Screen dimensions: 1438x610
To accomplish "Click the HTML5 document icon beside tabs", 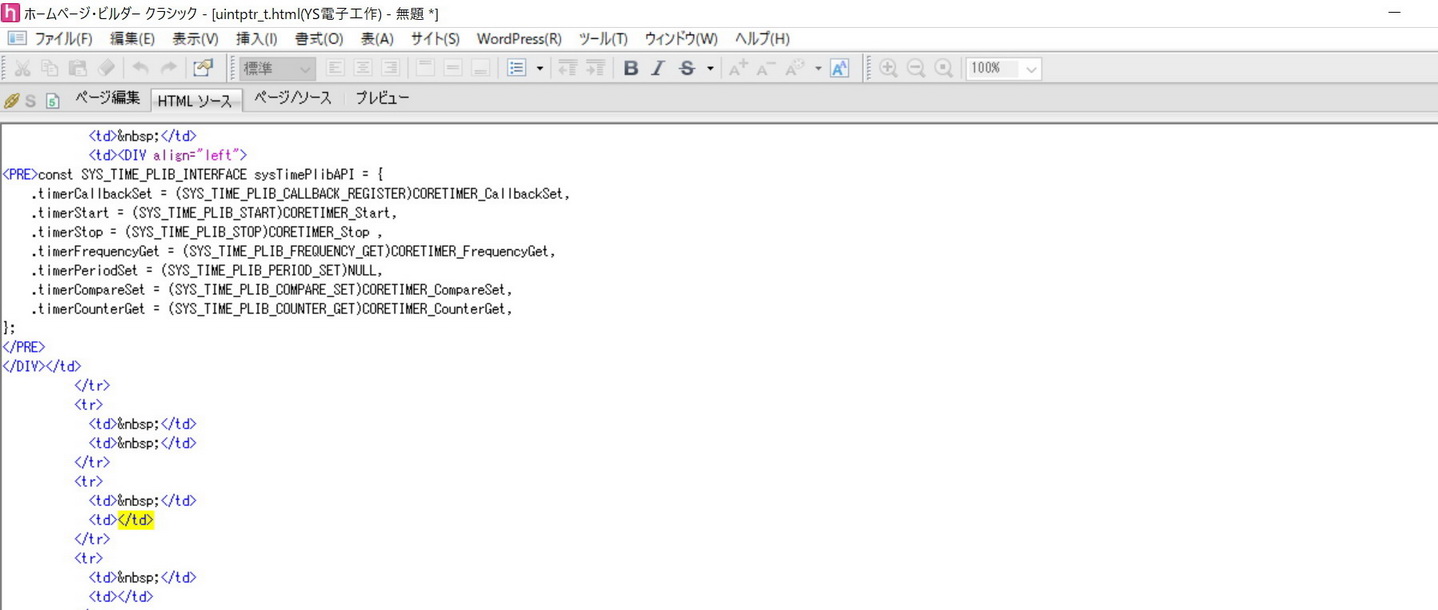I will (53, 101).
